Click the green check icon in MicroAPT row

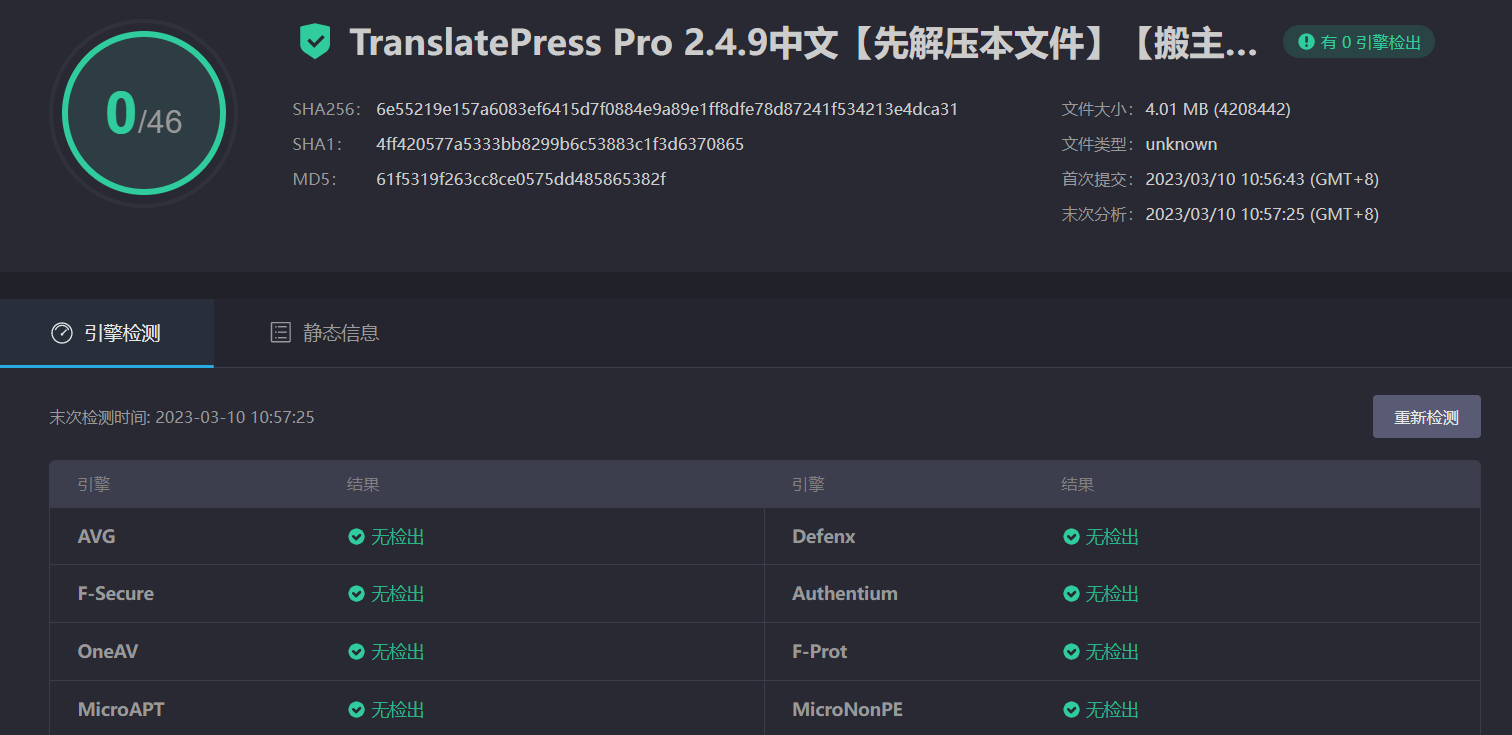click(356, 710)
